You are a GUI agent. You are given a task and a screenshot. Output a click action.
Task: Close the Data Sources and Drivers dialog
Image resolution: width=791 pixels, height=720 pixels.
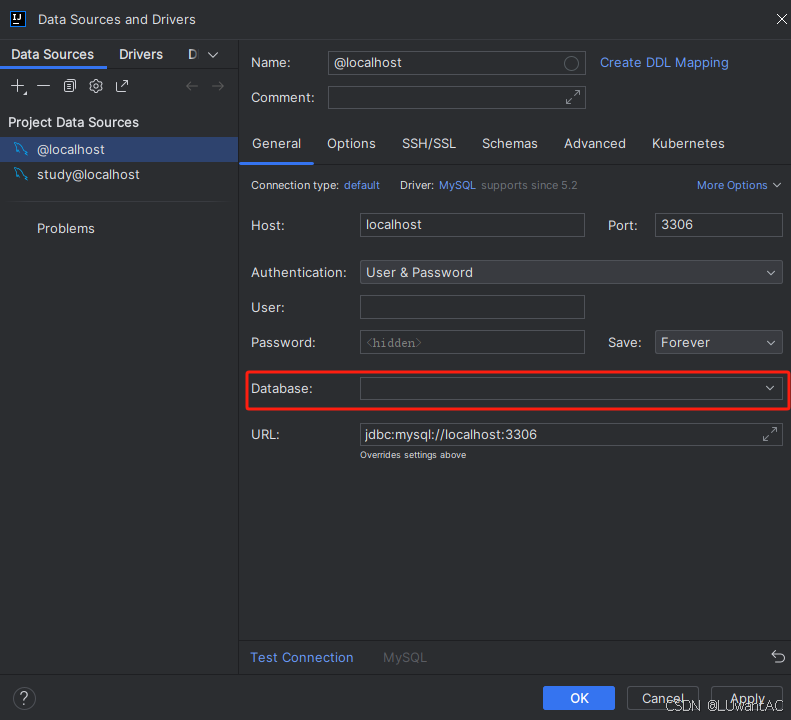tap(781, 19)
